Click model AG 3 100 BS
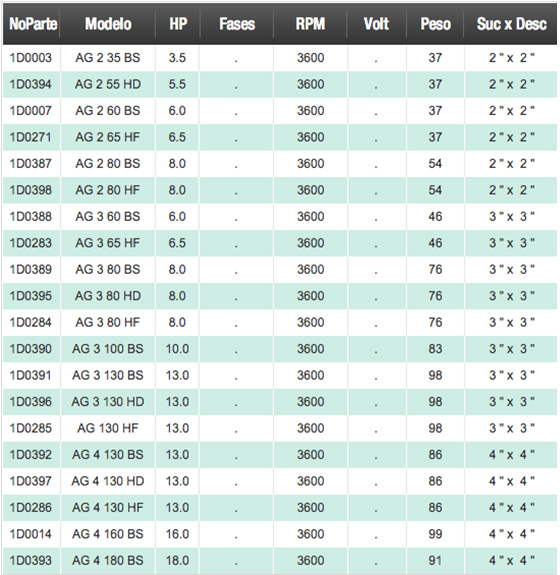 pos(108,349)
